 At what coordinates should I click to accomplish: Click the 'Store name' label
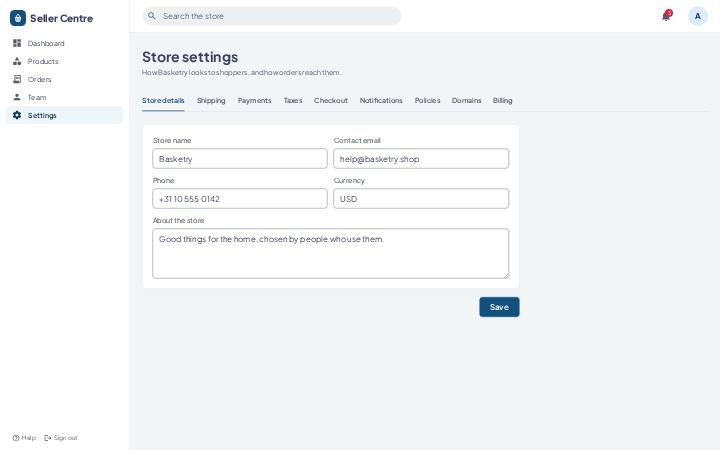(172, 141)
